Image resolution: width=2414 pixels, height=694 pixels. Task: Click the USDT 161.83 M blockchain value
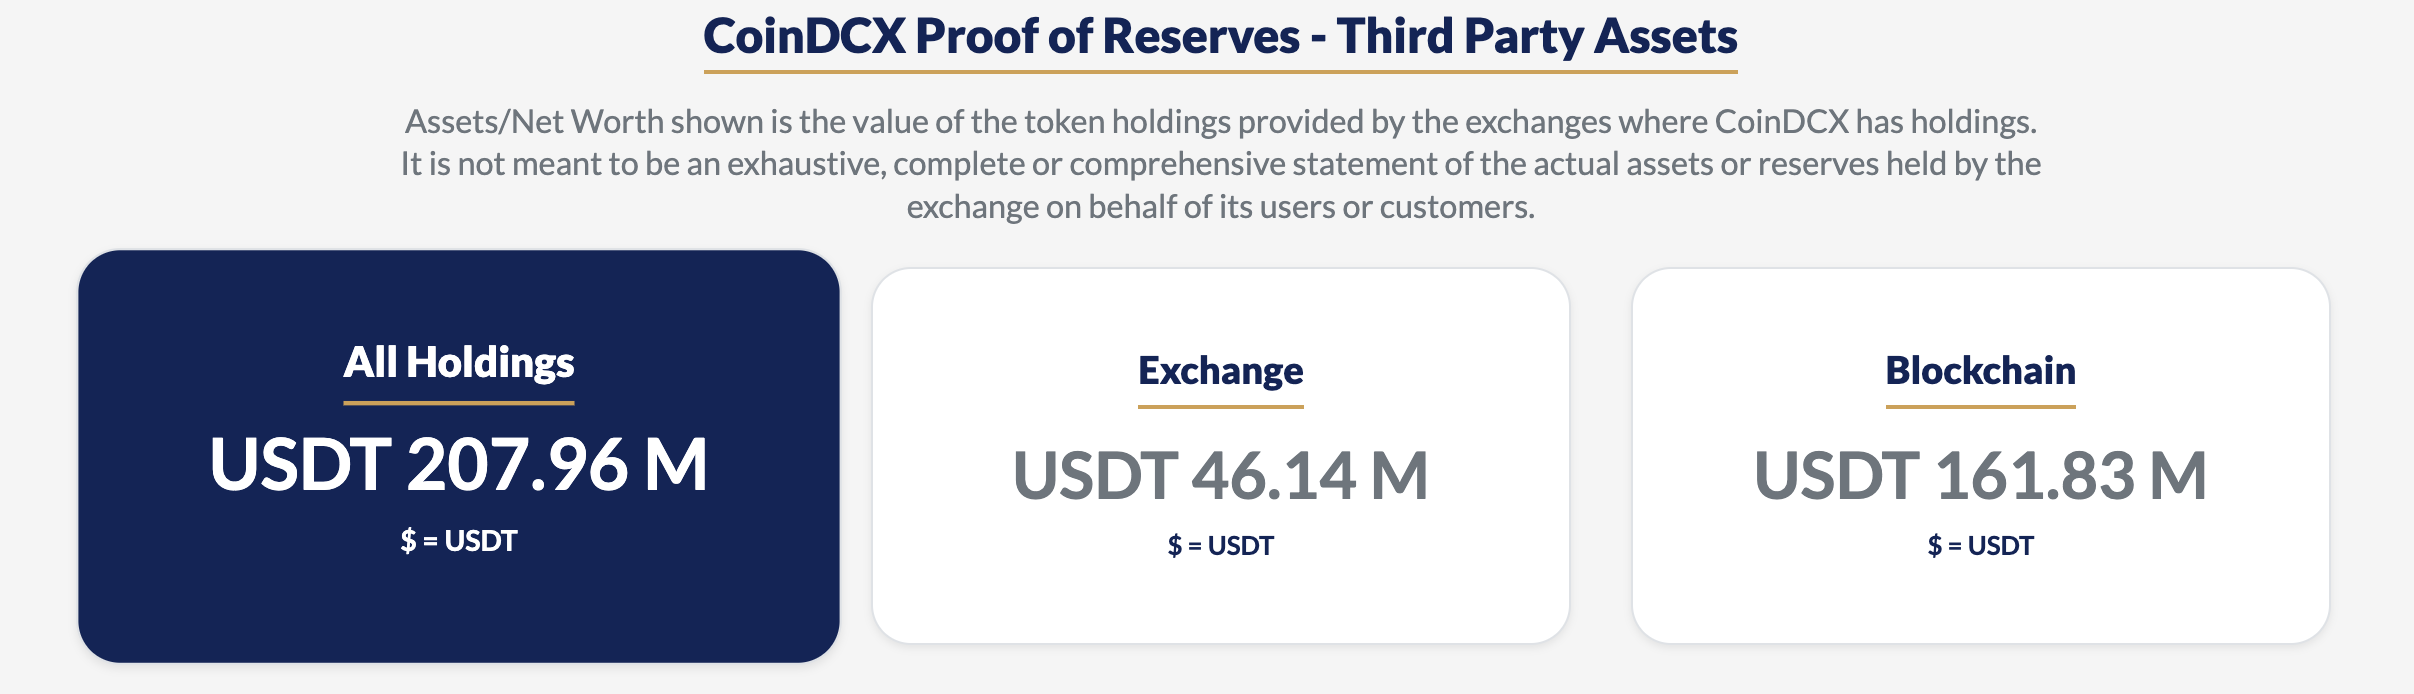point(1981,475)
